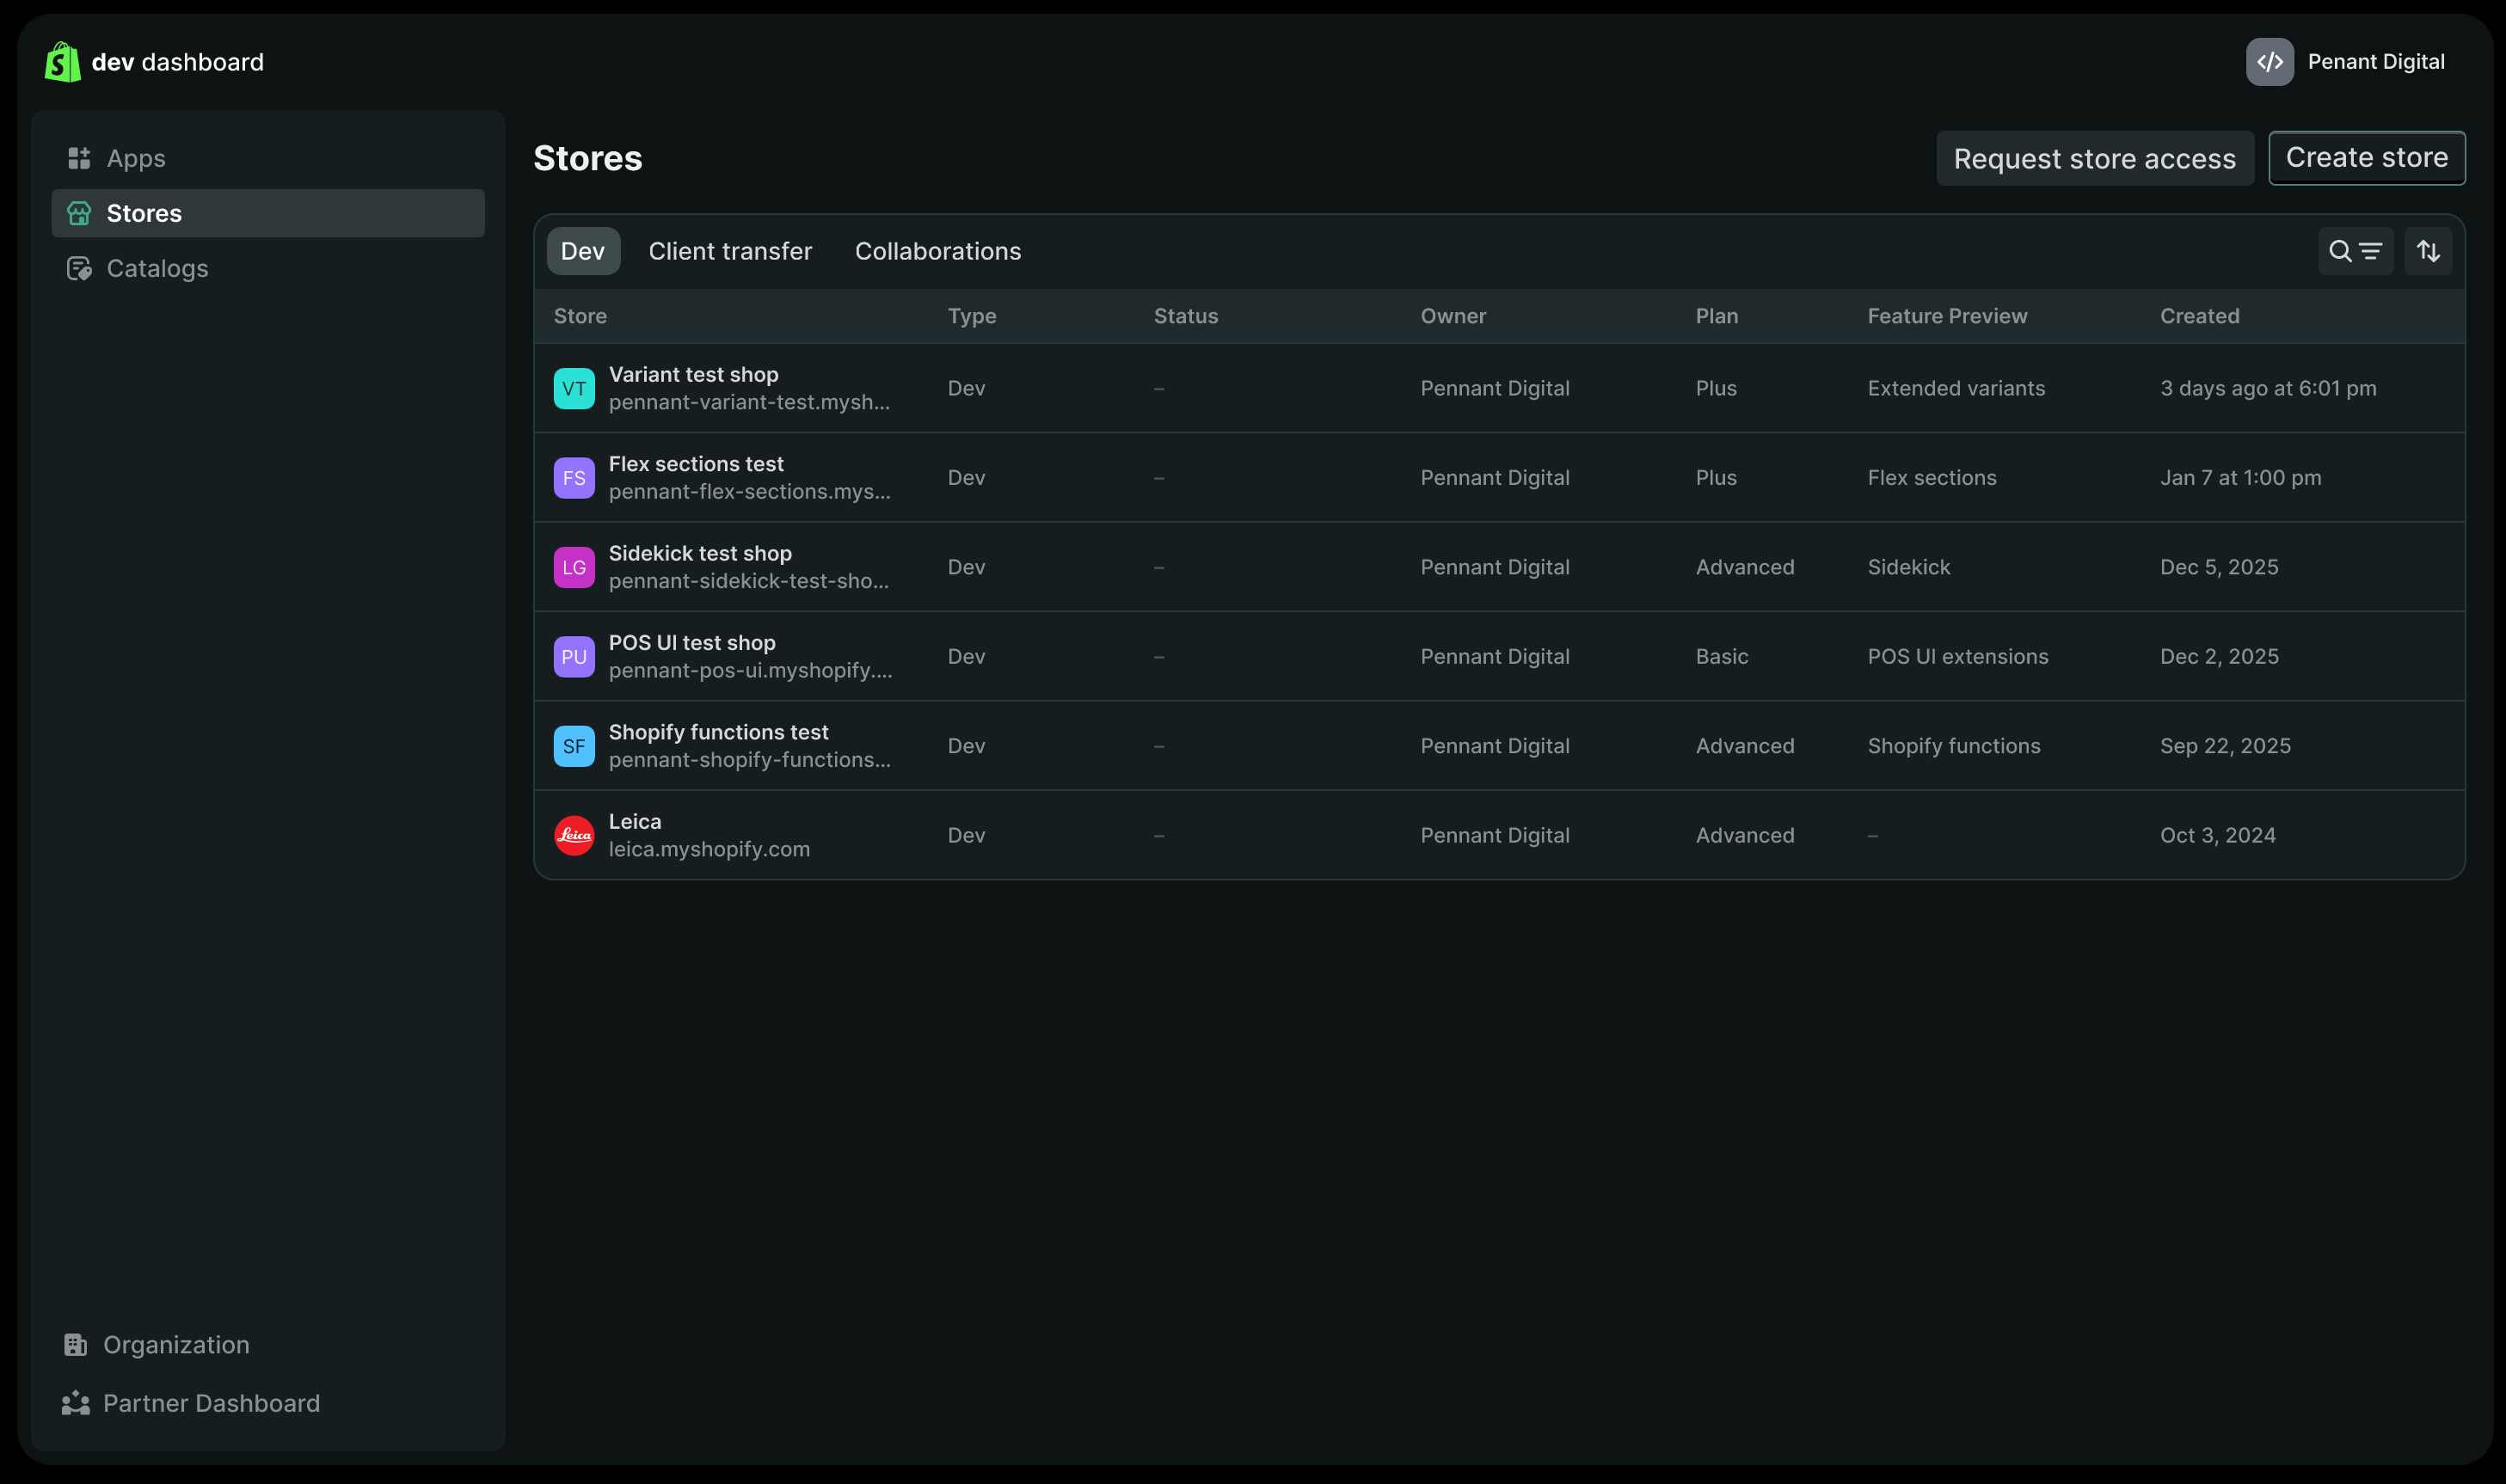
Task: Click the 'Dec 2, 2025' date
Action: [x=2218, y=657]
